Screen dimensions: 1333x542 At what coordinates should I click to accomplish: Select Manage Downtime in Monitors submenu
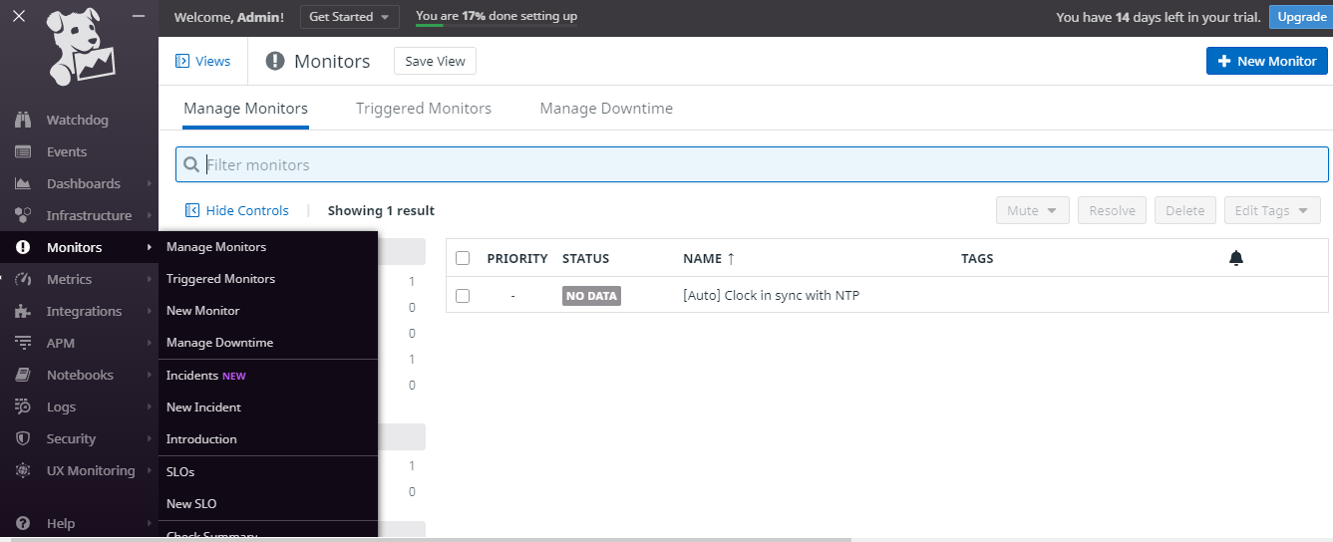pos(219,343)
